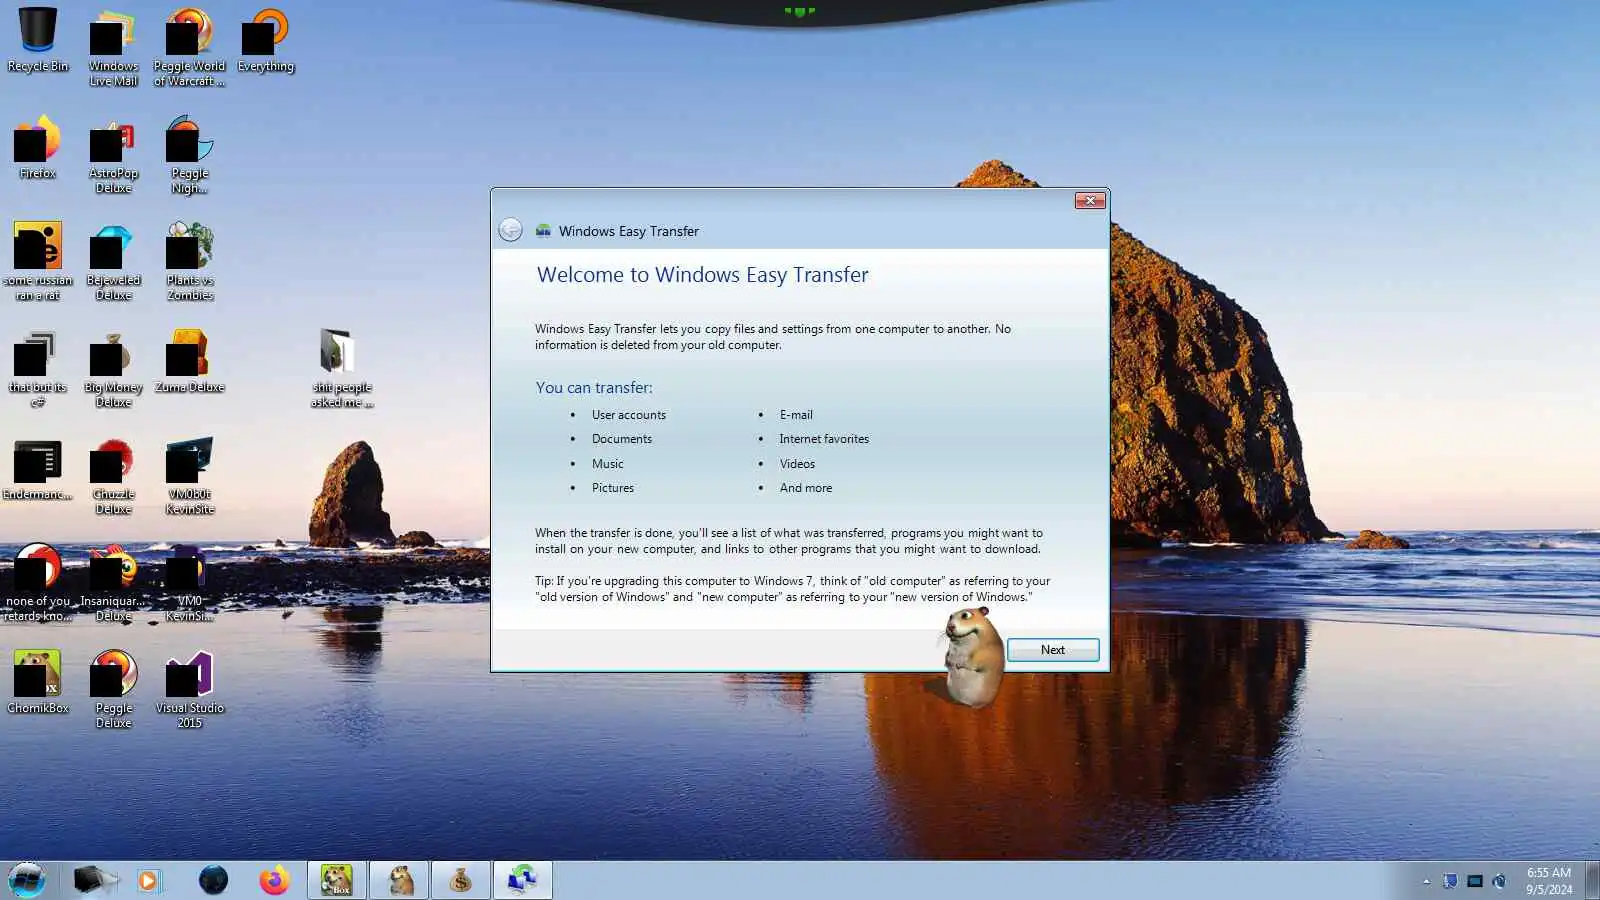Close the Windows Easy Transfer dialog
Viewport: 1600px width, 900px height.
click(1090, 201)
